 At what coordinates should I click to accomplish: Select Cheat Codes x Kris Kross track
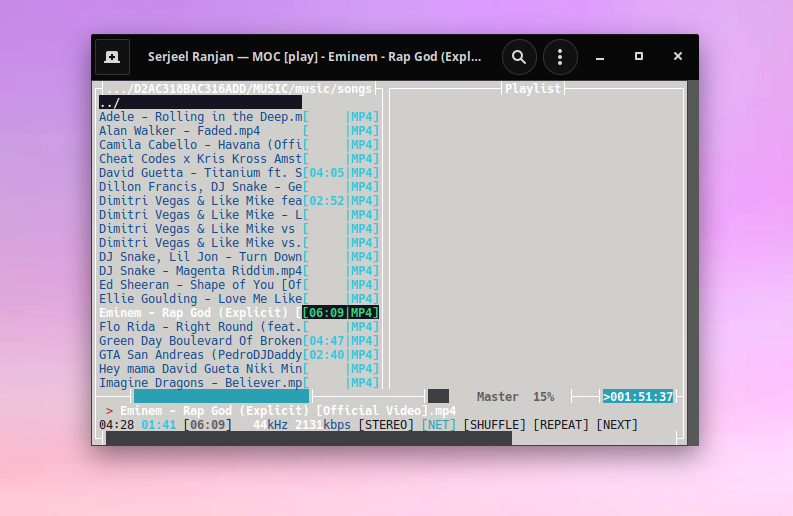(239, 159)
